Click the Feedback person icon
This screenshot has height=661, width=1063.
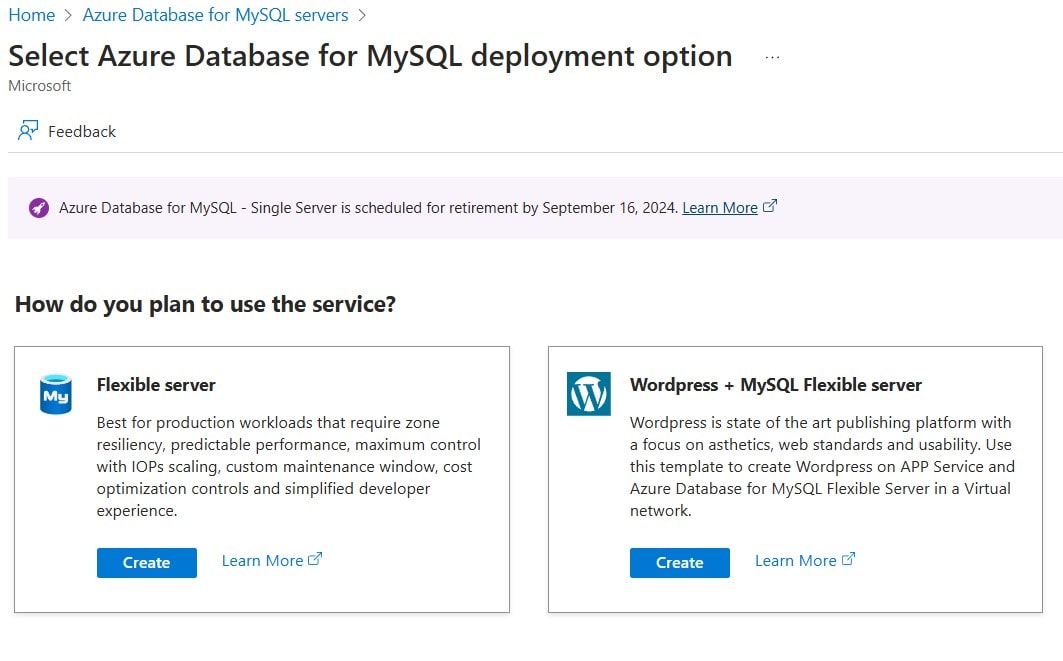(28, 130)
